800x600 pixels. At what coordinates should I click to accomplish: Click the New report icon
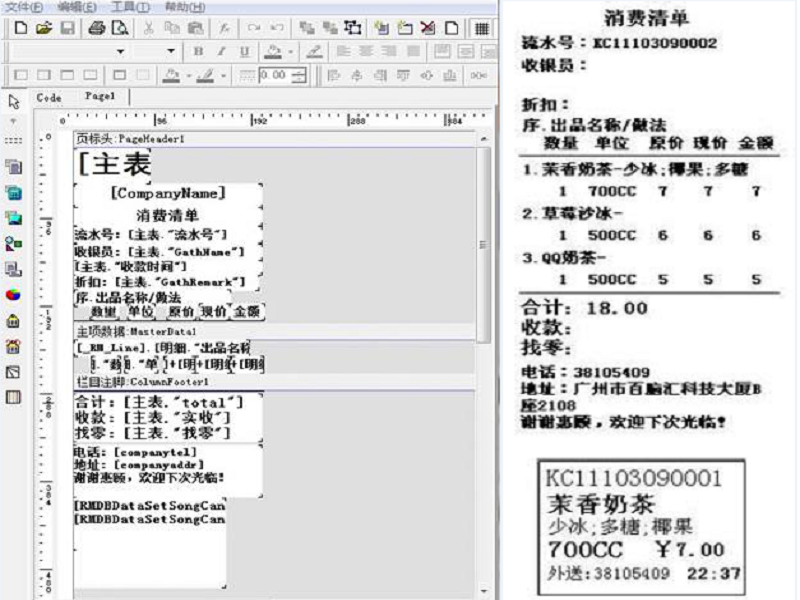coord(22,28)
